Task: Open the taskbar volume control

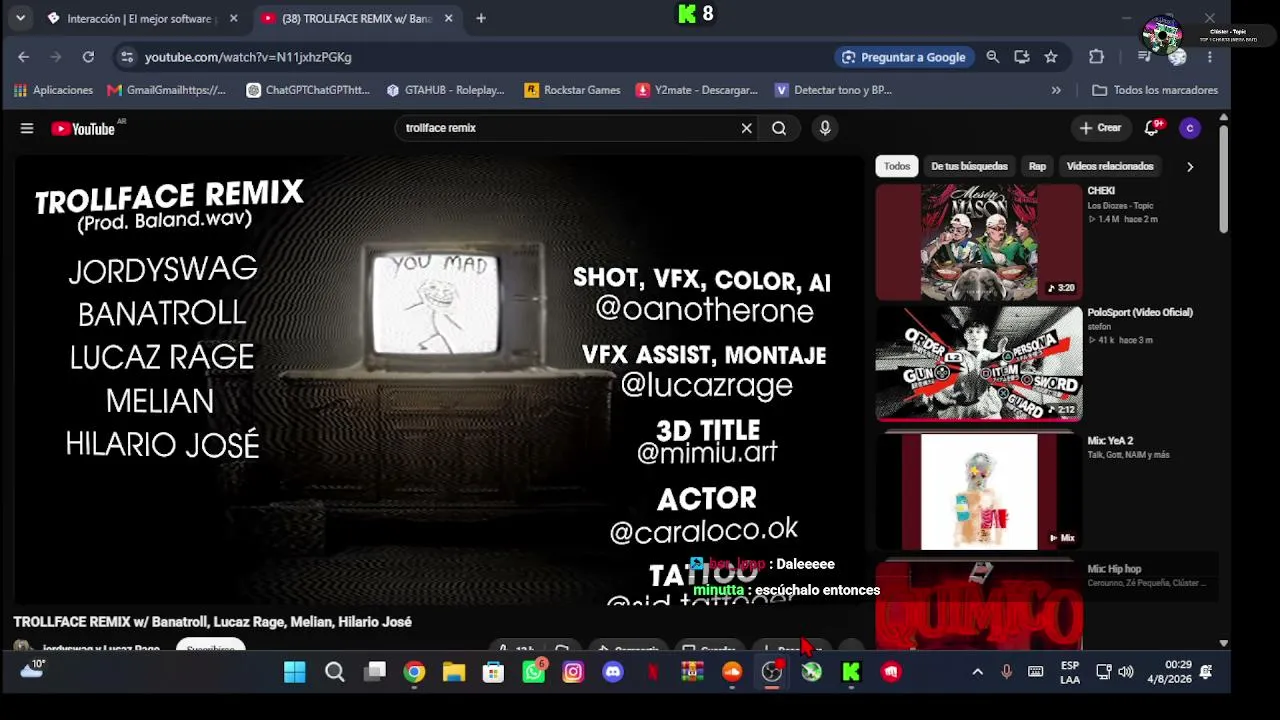Action: pos(1126,672)
